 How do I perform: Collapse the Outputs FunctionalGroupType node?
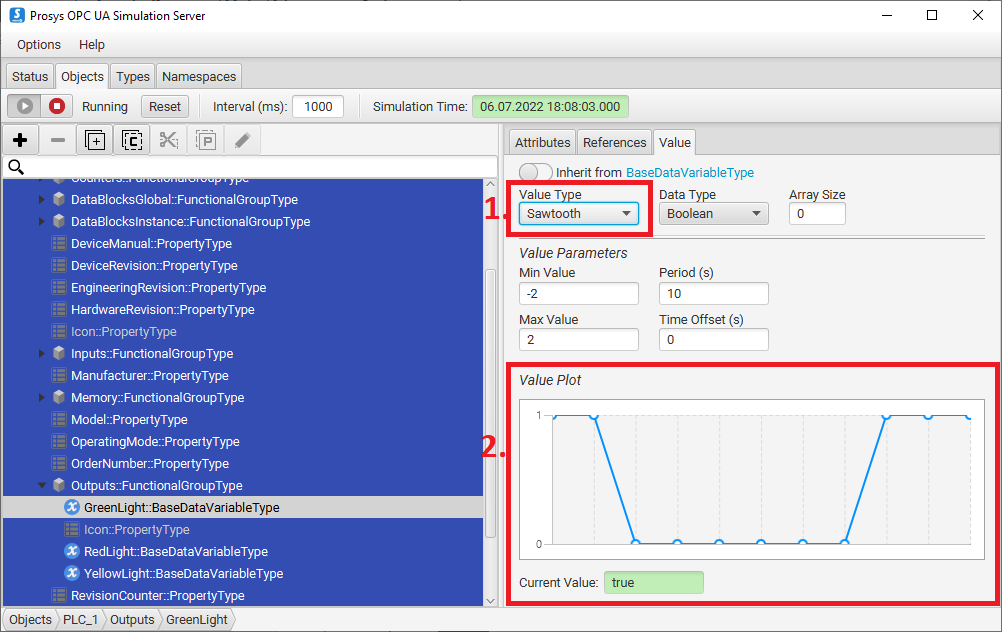pyautogui.click(x=42, y=486)
